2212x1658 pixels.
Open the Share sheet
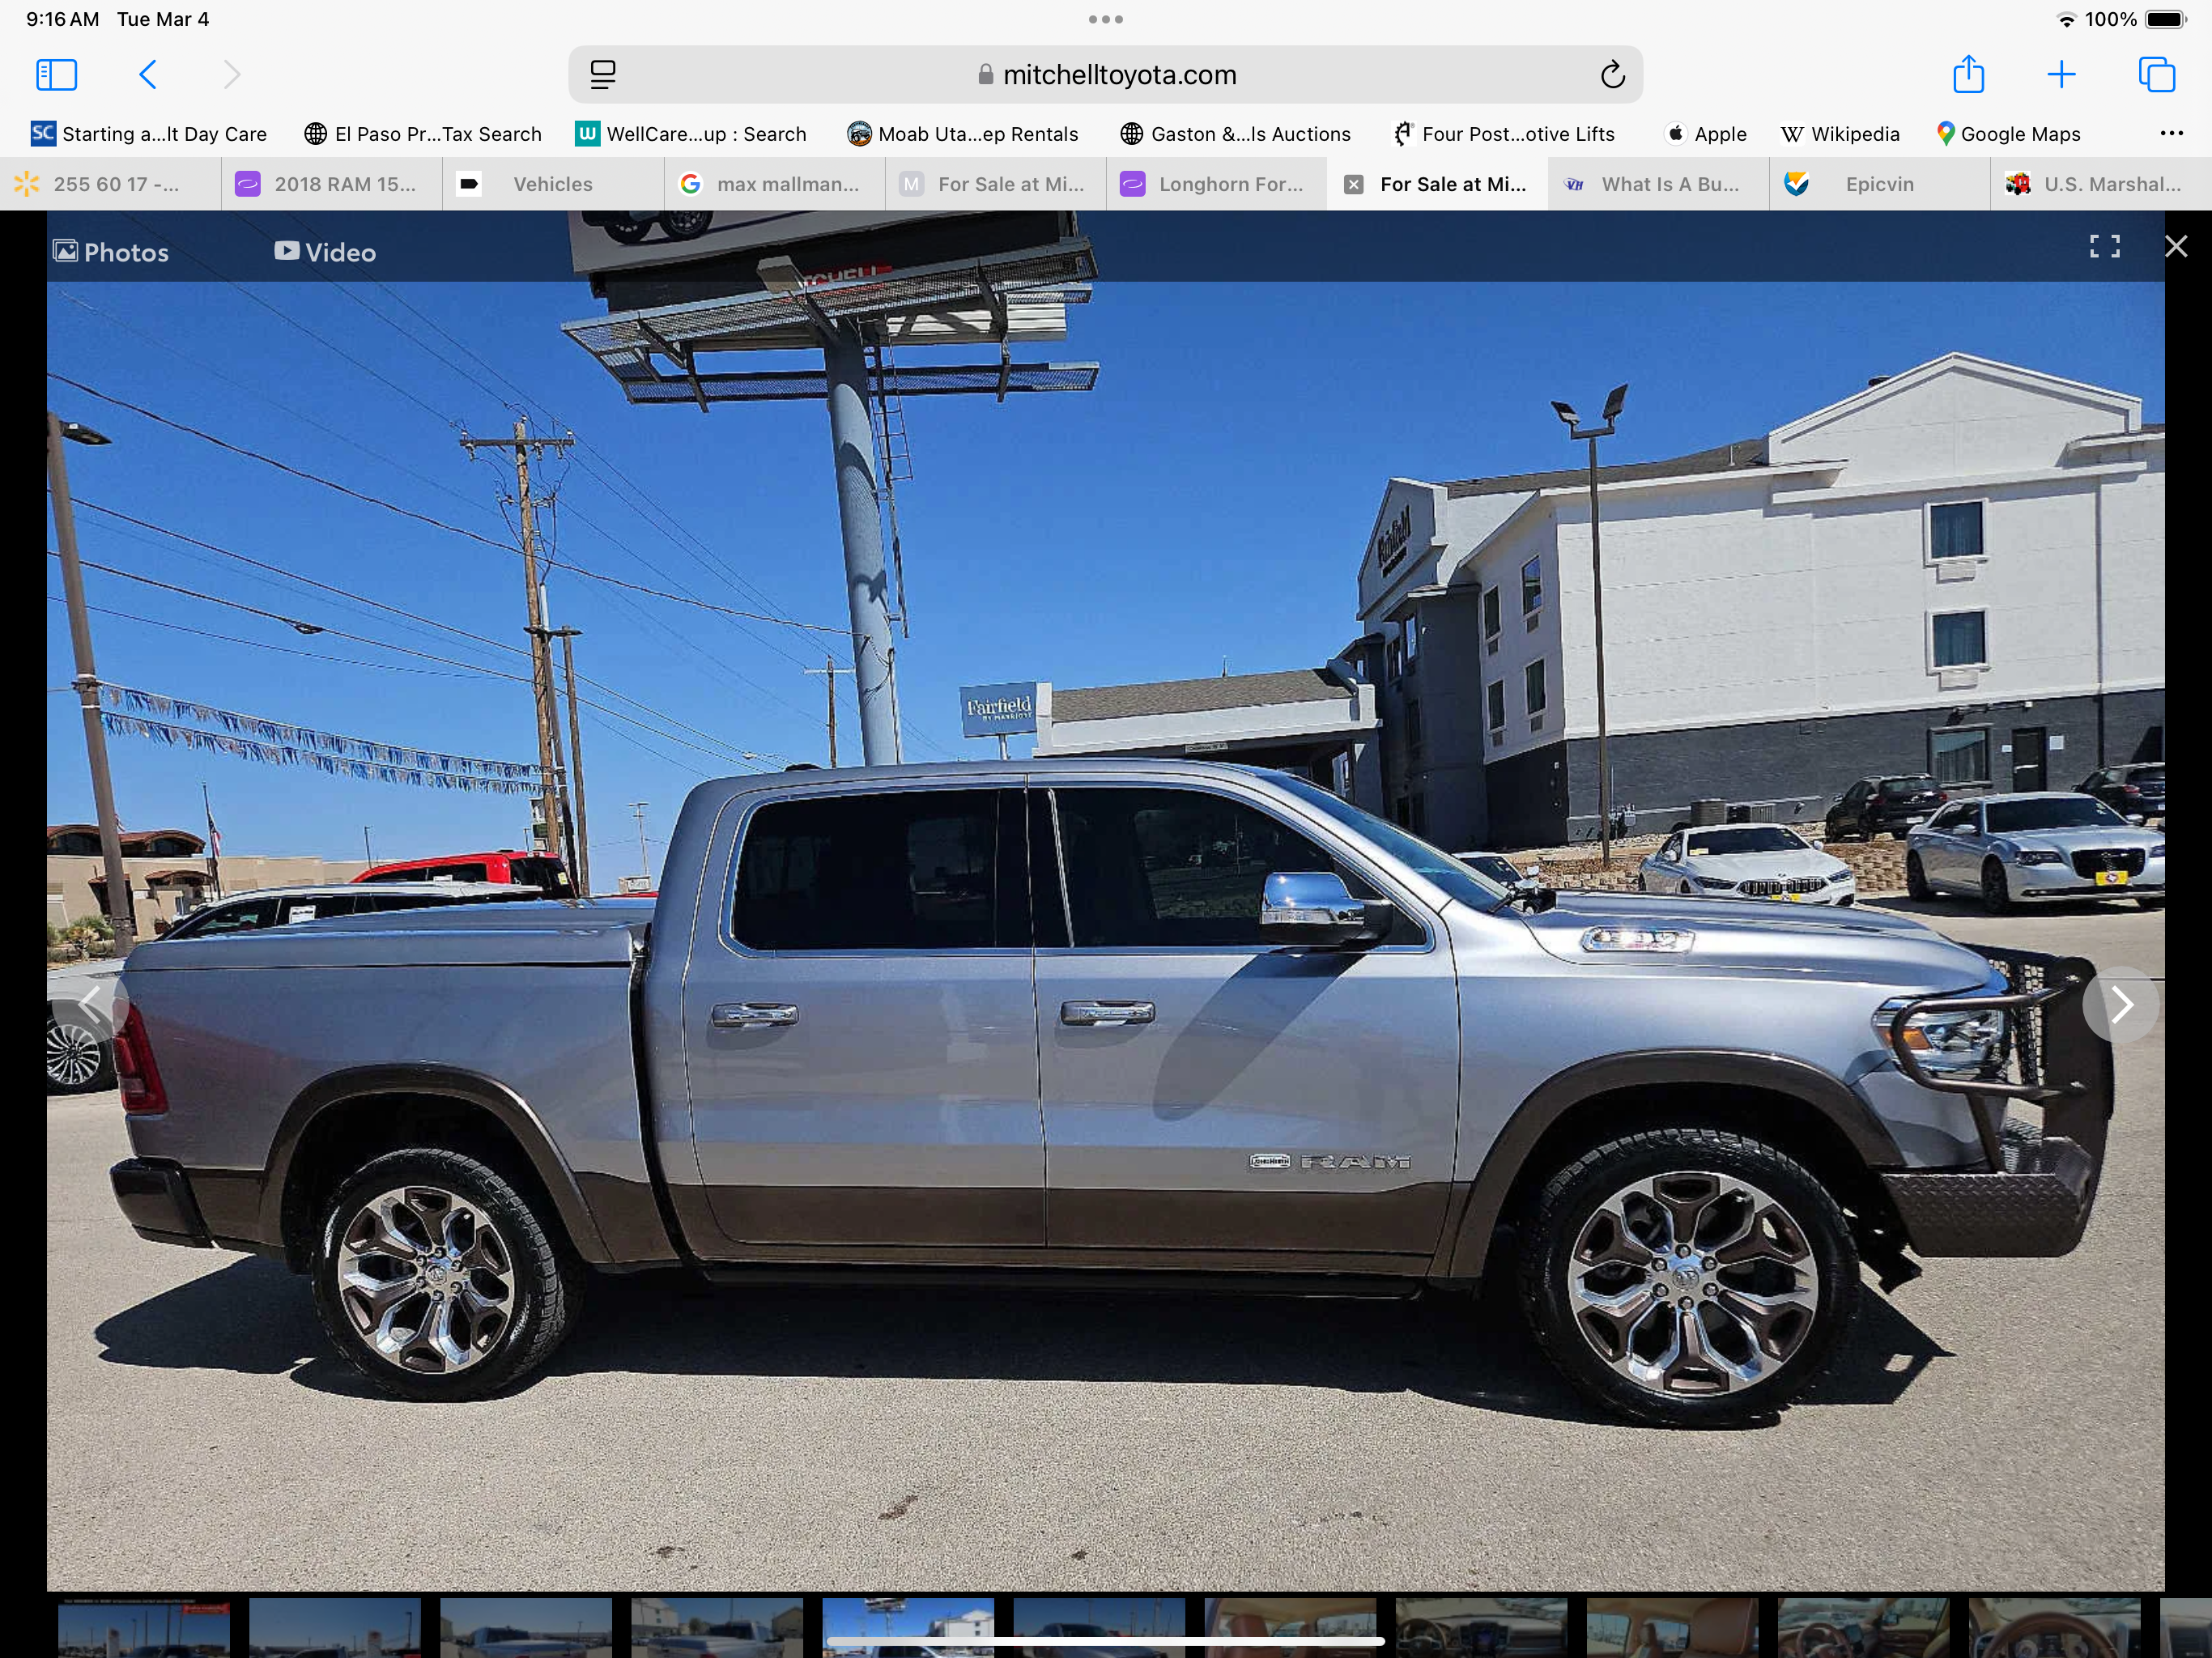click(x=1968, y=74)
